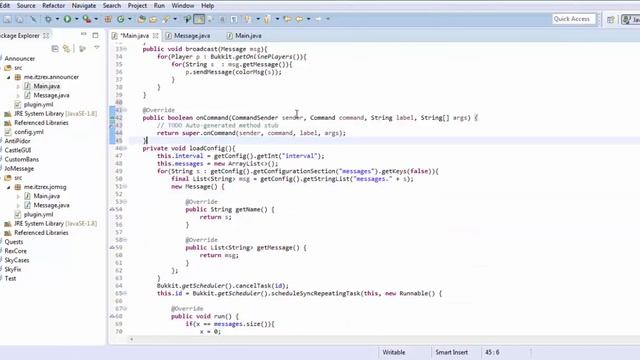Click the Next Annotation icon
Image resolution: width=640 pixels, height=360 pixels.
click(247, 19)
